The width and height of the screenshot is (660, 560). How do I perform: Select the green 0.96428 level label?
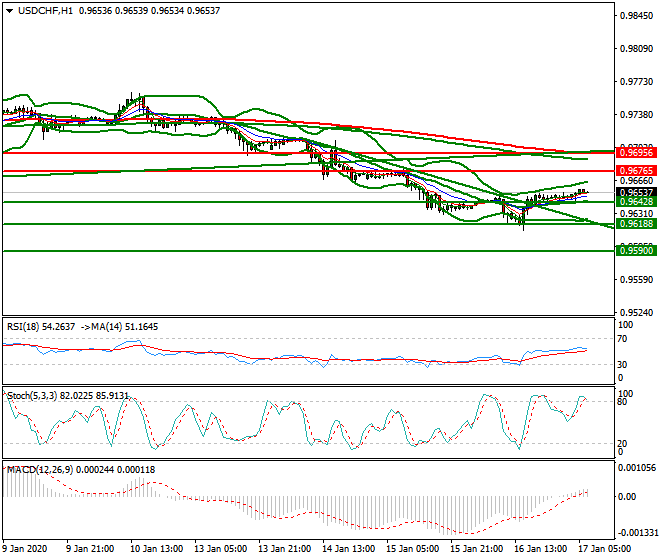(x=636, y=202)
